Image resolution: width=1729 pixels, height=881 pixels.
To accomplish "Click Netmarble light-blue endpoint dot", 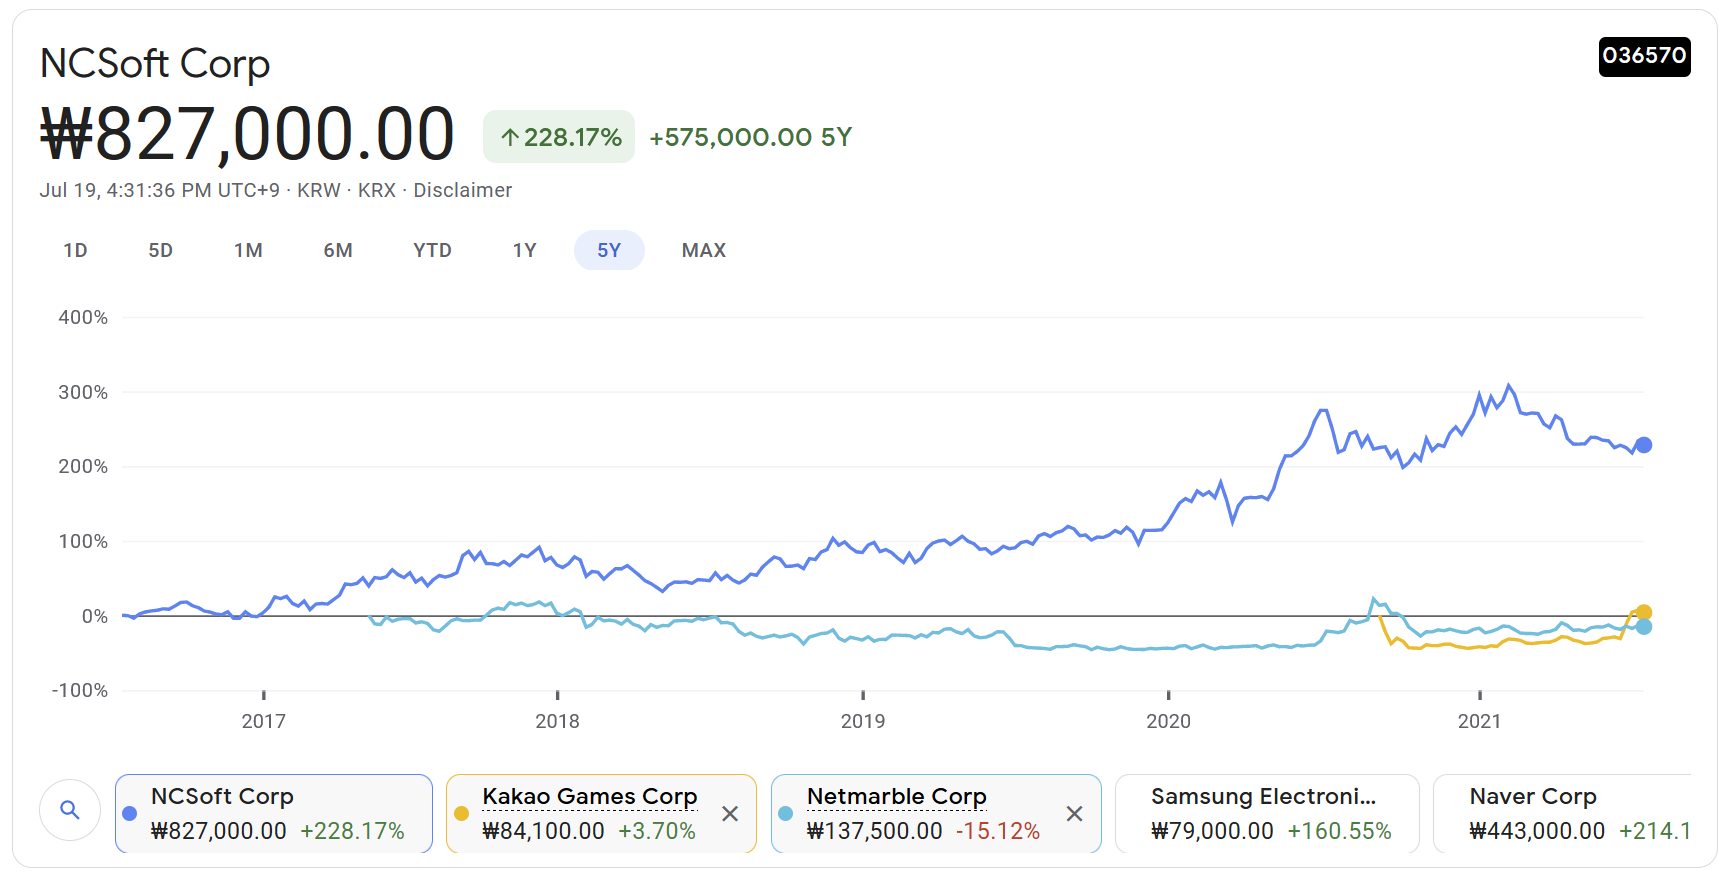I will coord(1643,627).
